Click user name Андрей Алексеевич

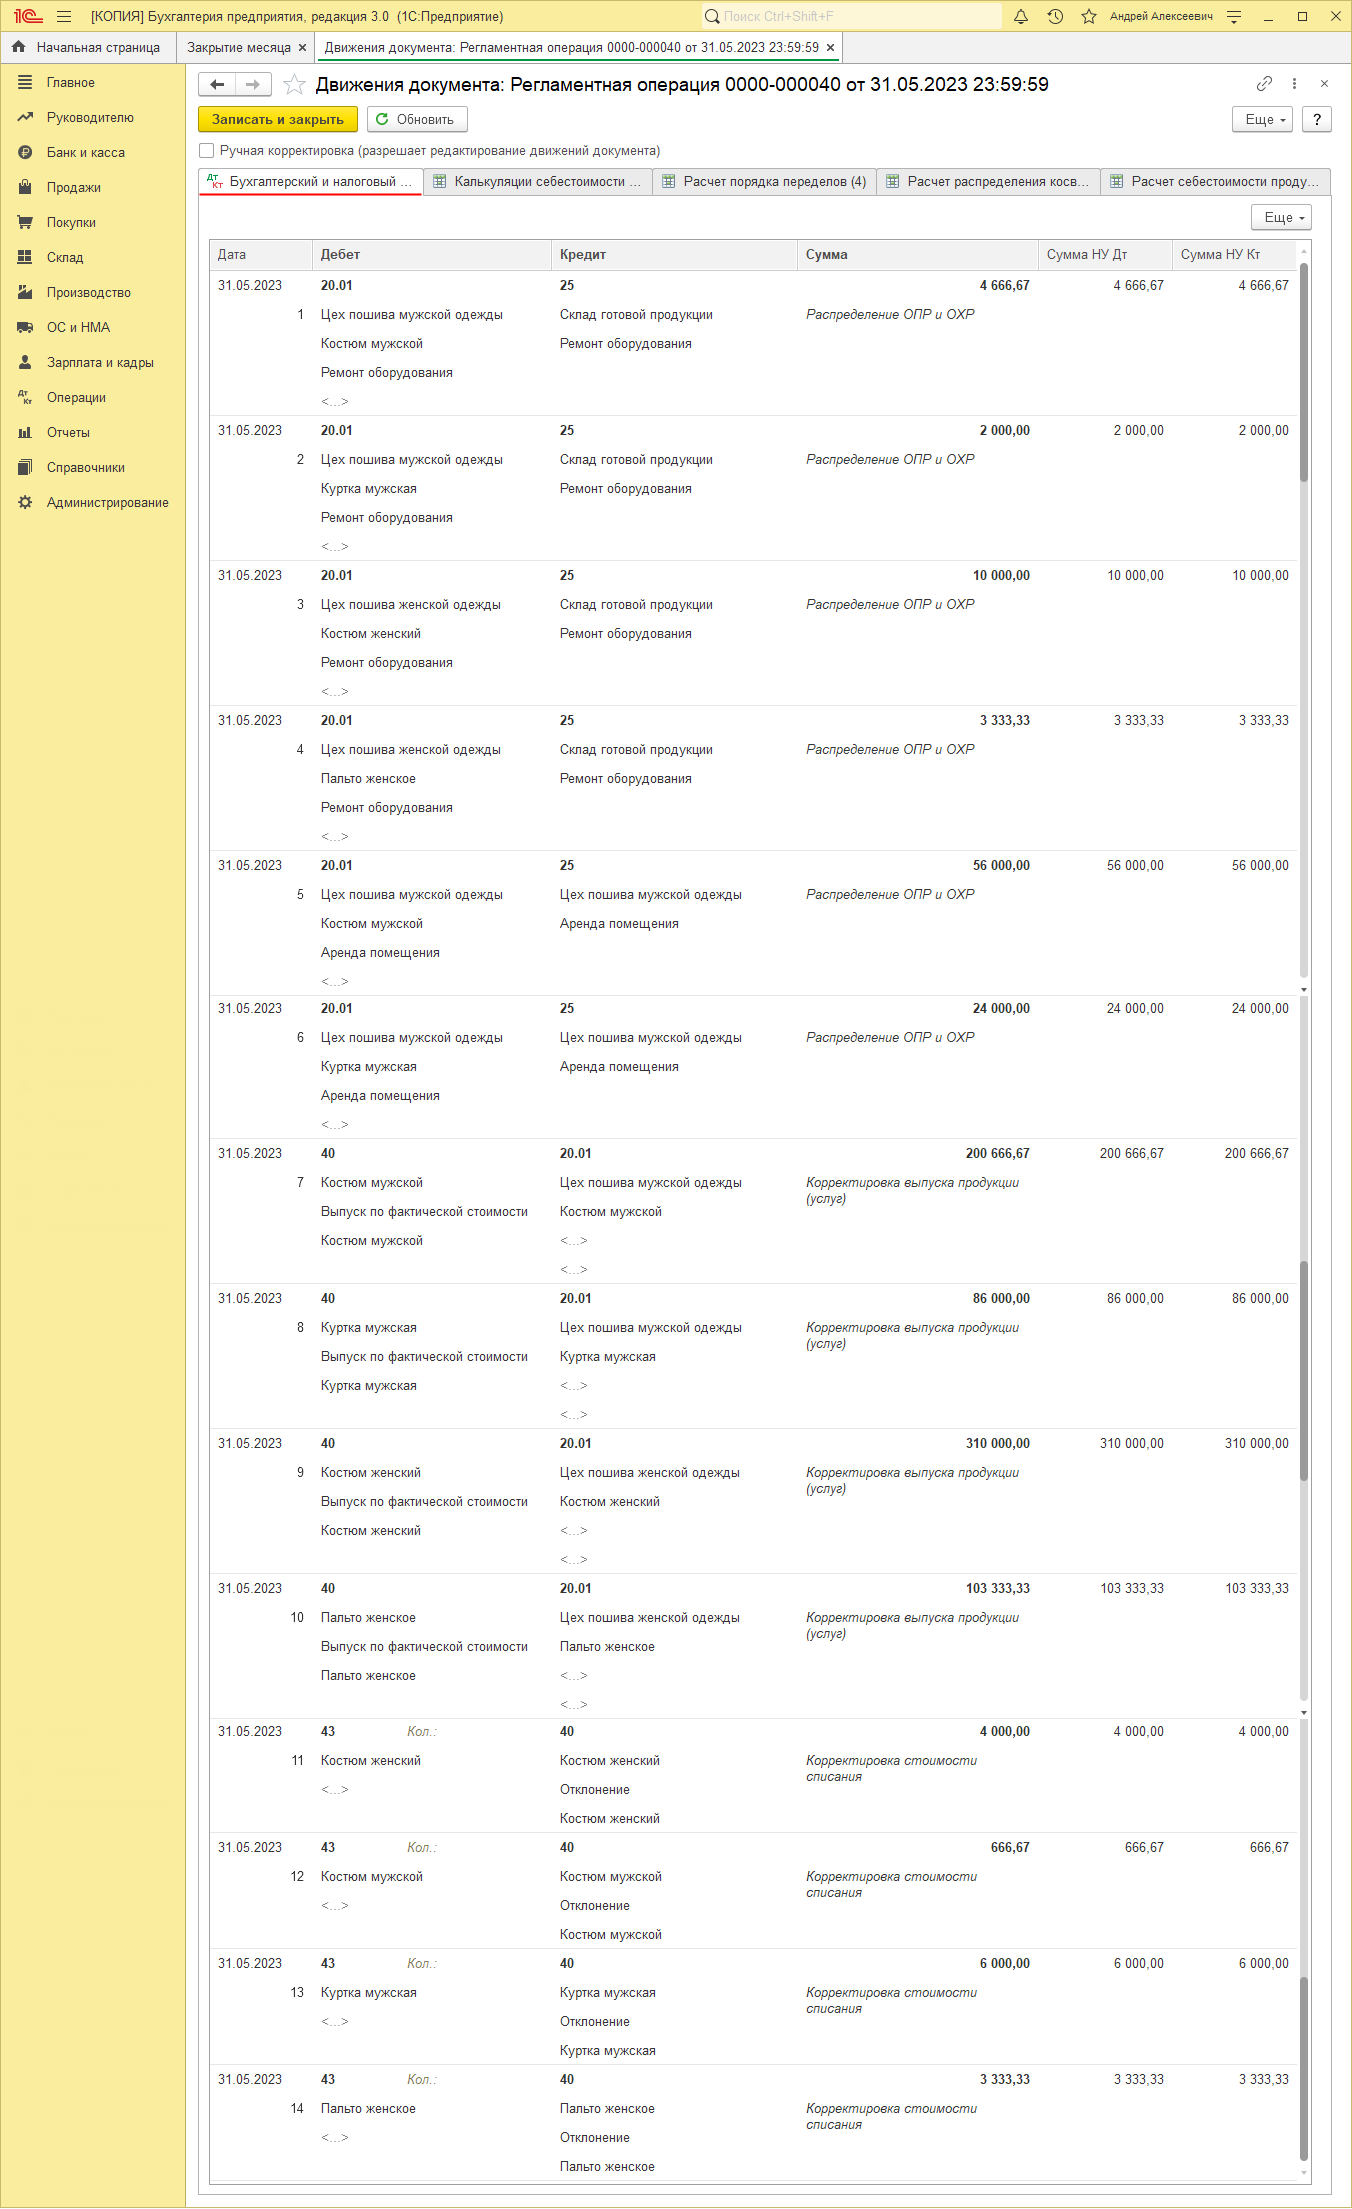click(1161, 16)
